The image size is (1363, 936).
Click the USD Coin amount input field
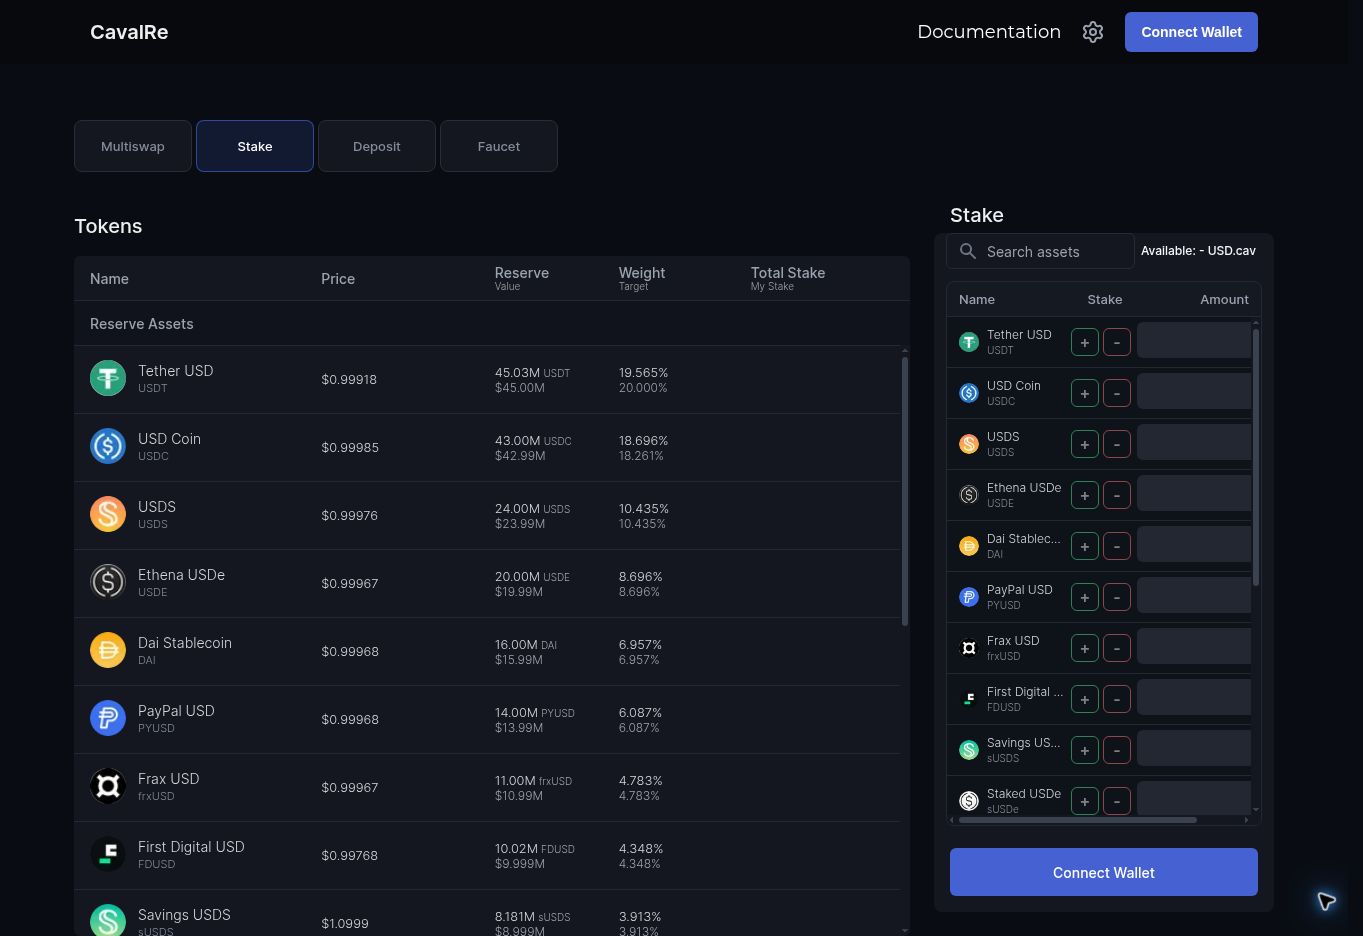[x=1194, y=391]
